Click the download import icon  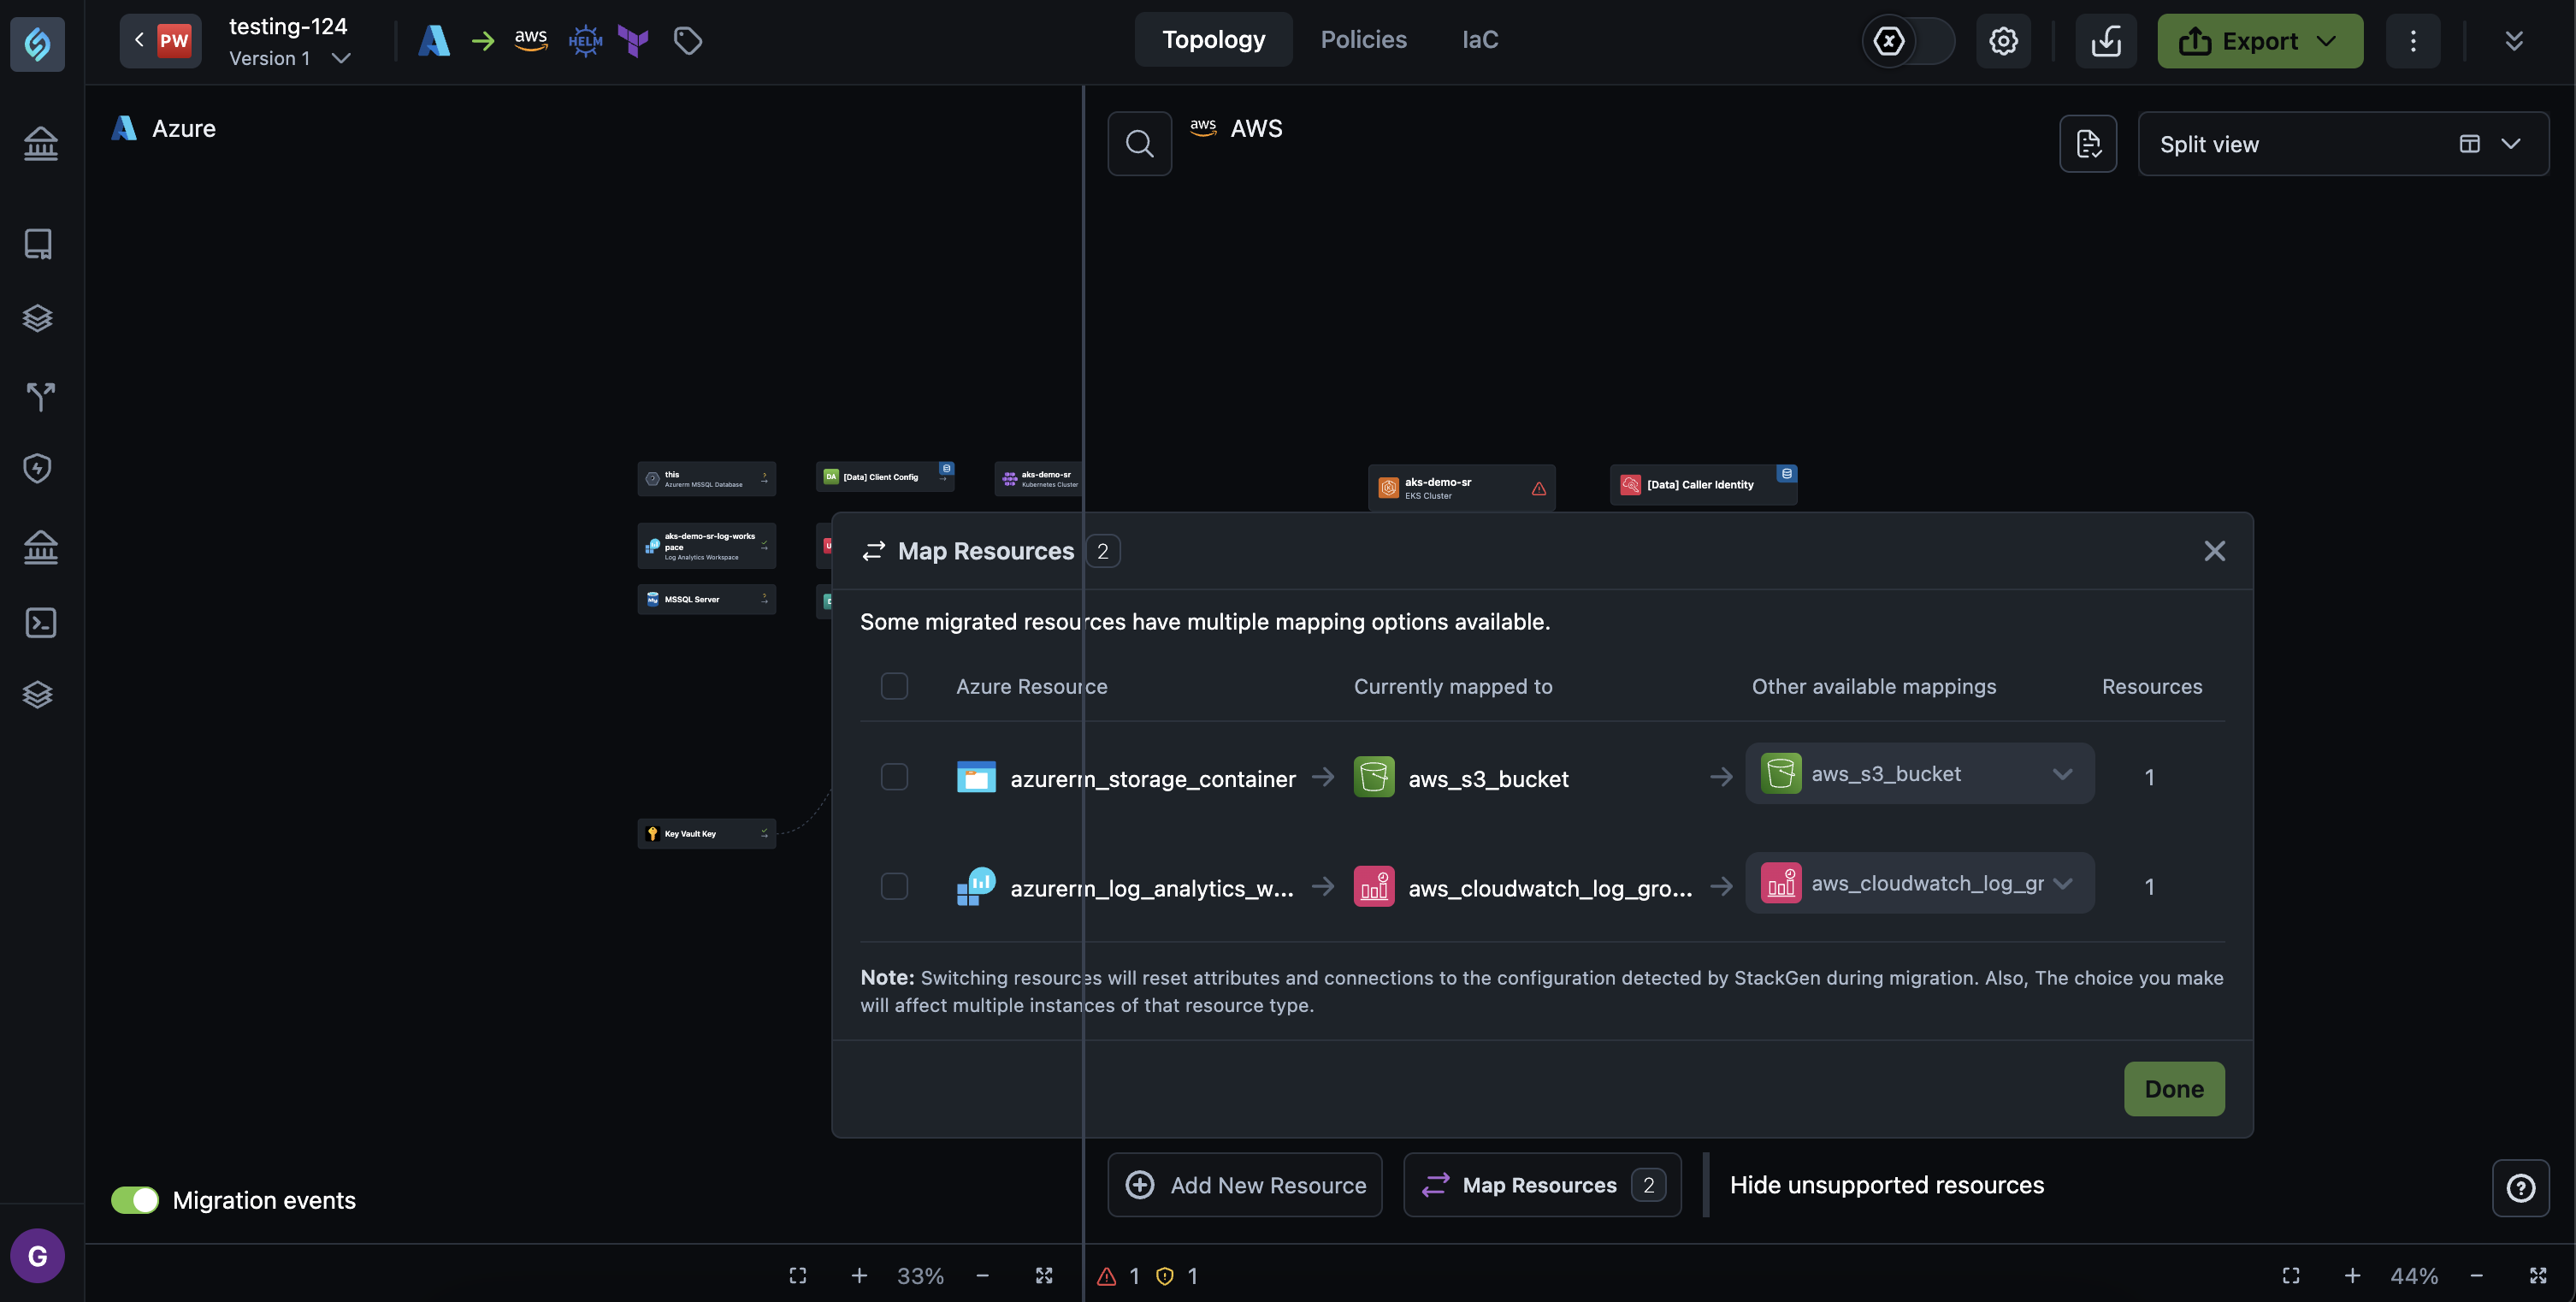tap(2106, 41)
